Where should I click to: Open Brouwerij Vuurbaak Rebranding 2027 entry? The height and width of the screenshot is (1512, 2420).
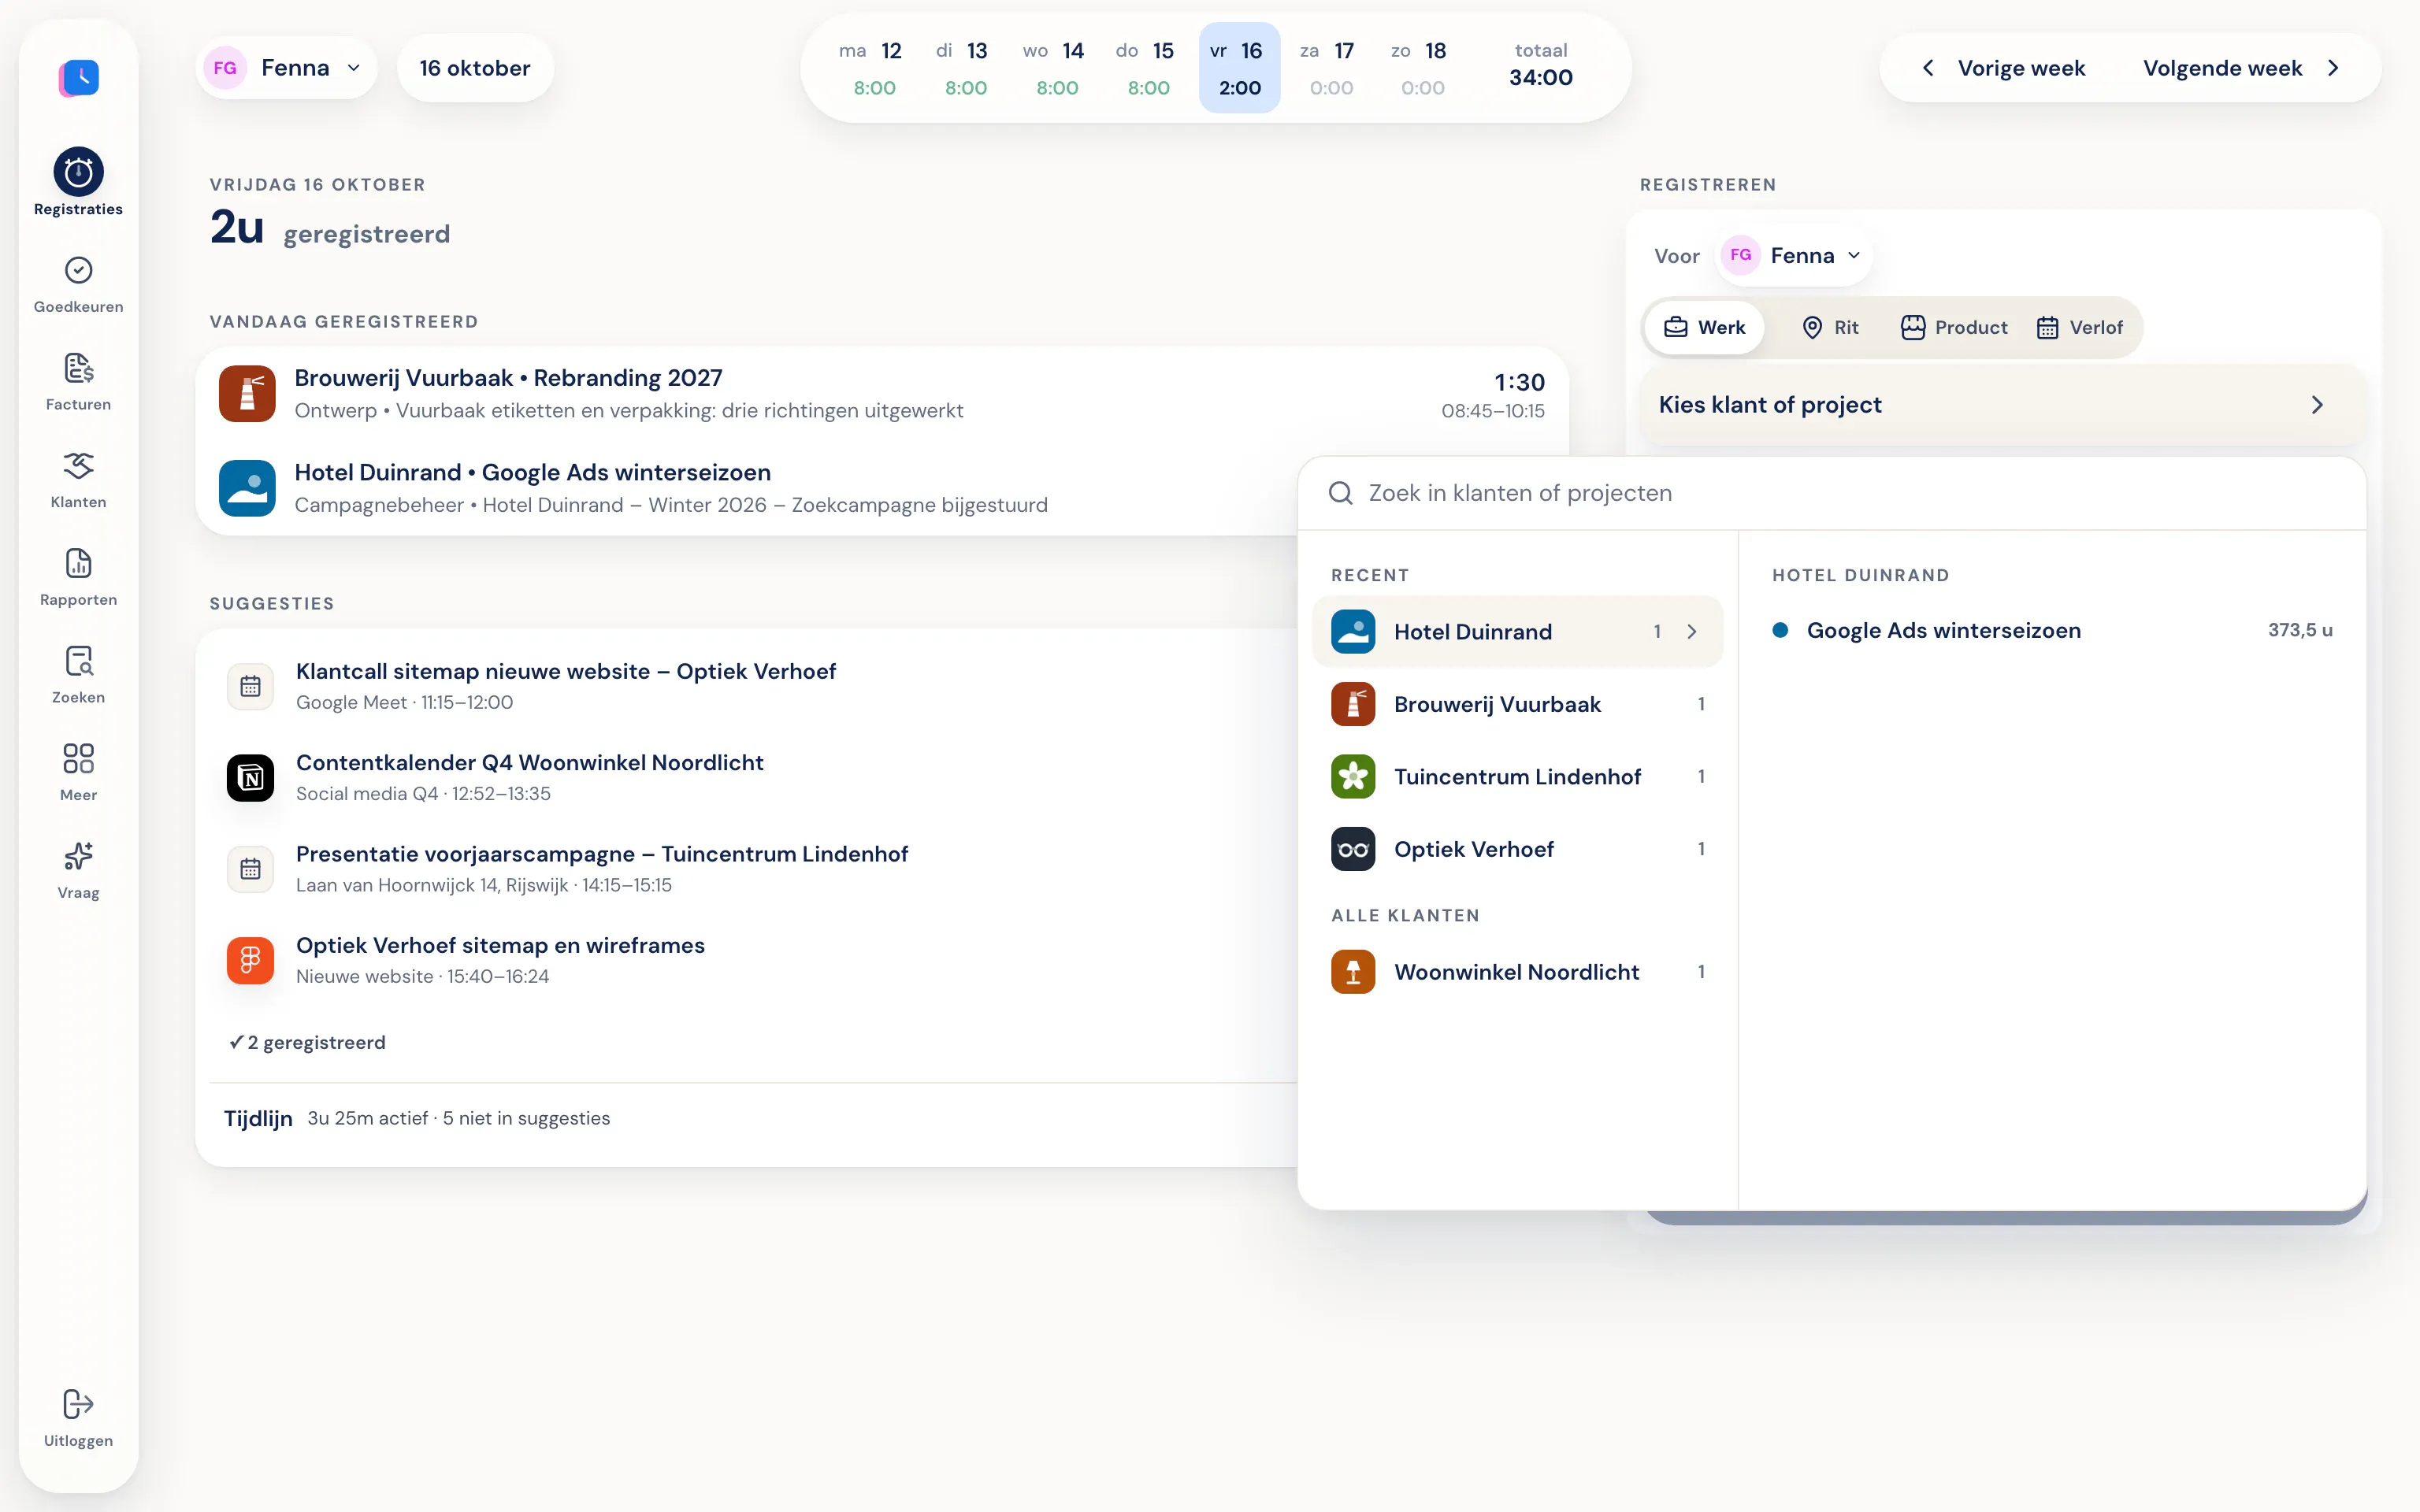click(882, 394)
